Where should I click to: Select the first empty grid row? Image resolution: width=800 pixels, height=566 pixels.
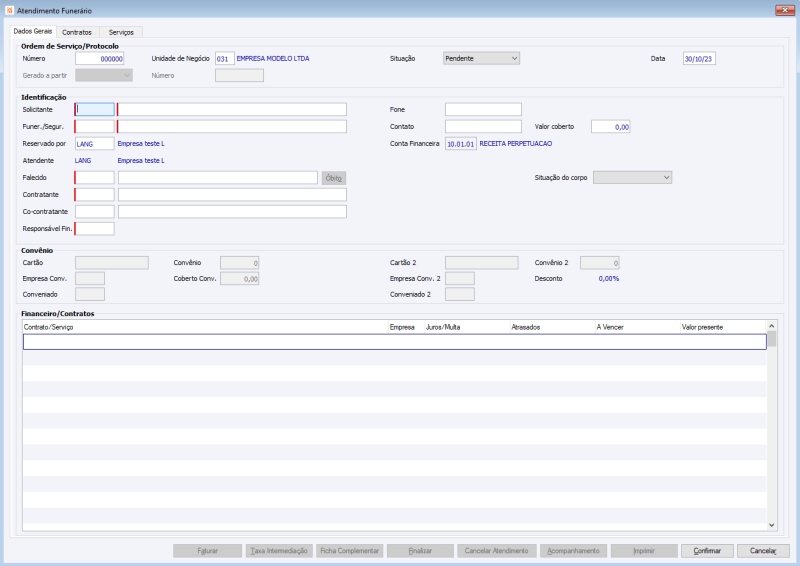pos(394,342)
